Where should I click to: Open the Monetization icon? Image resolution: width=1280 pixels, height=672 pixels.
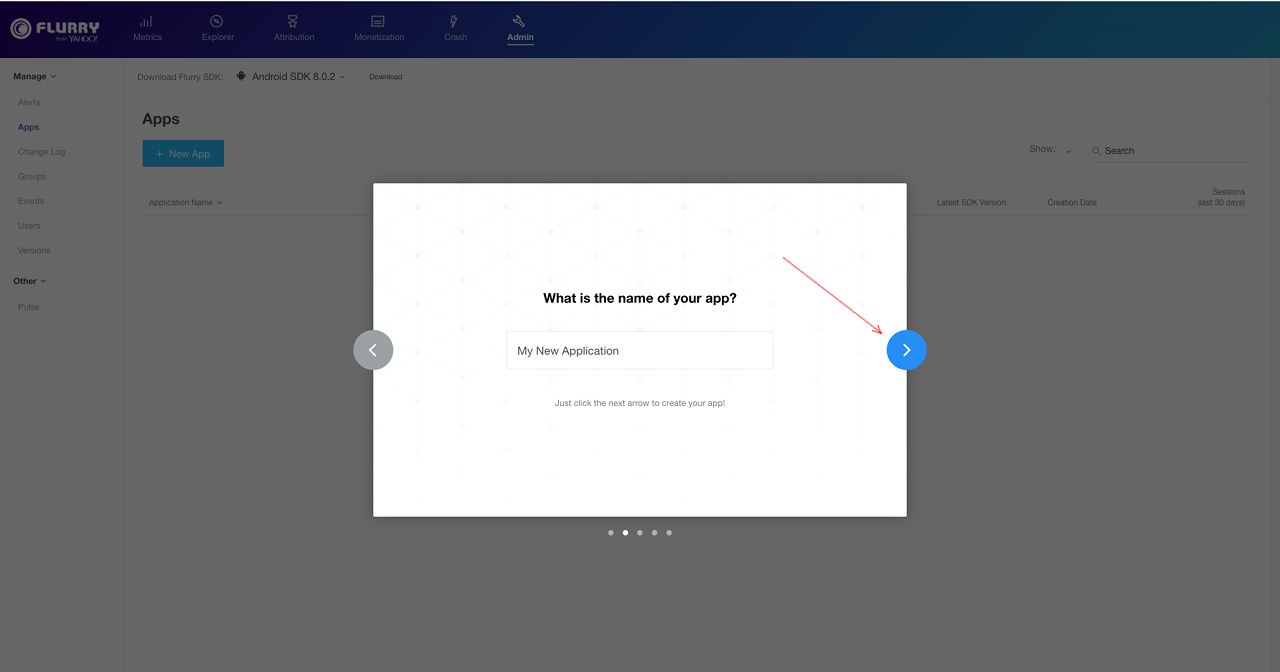pyautogui.click(x=378, y=22)
